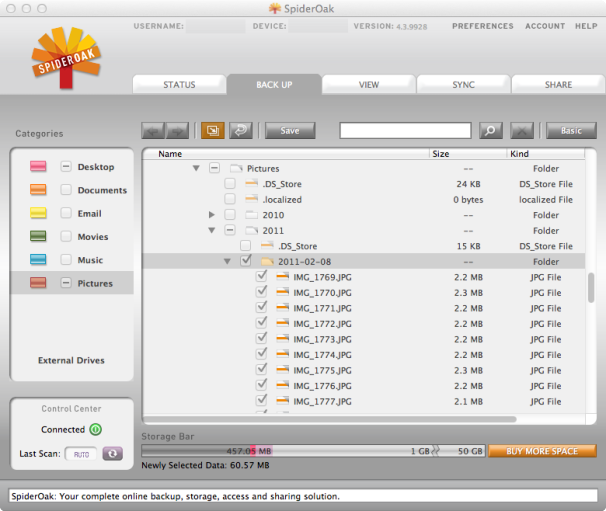Uncheck the IMG_1770.JPG checkbox

(x=262, y=291)
